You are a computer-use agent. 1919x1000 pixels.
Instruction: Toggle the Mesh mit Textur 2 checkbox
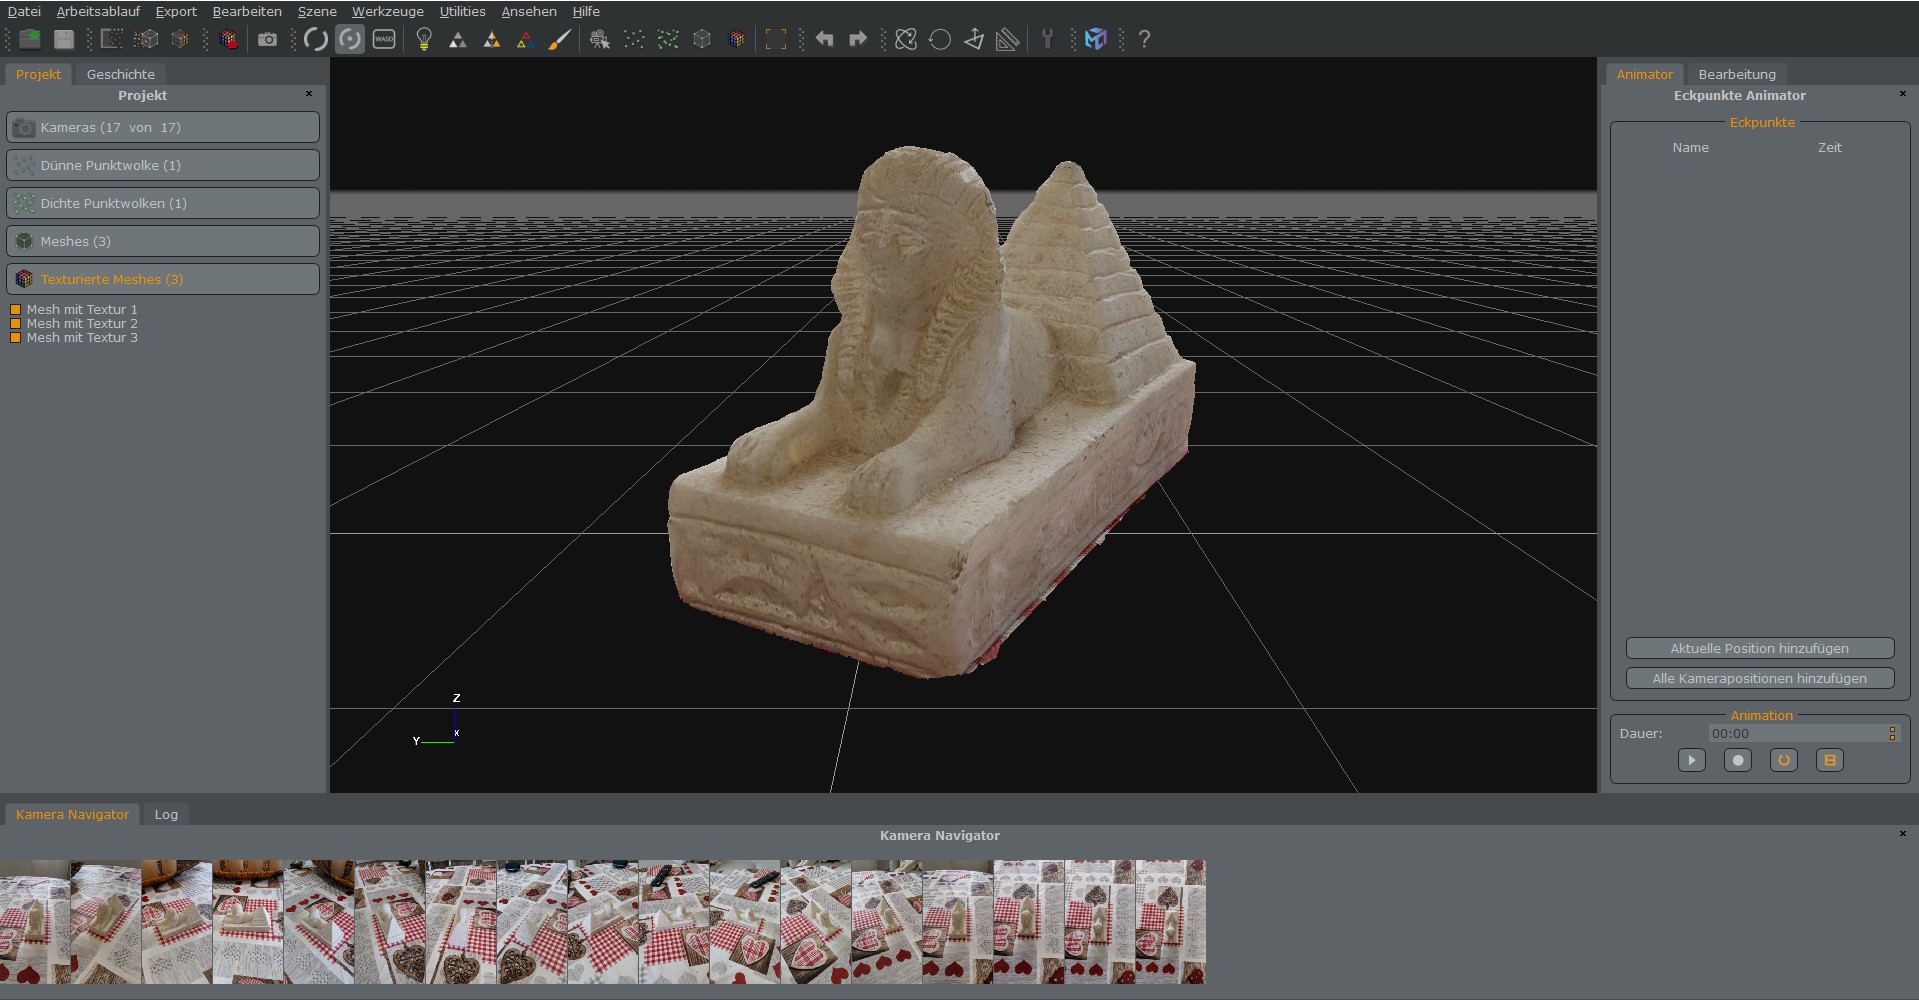[x=16, y=324]
